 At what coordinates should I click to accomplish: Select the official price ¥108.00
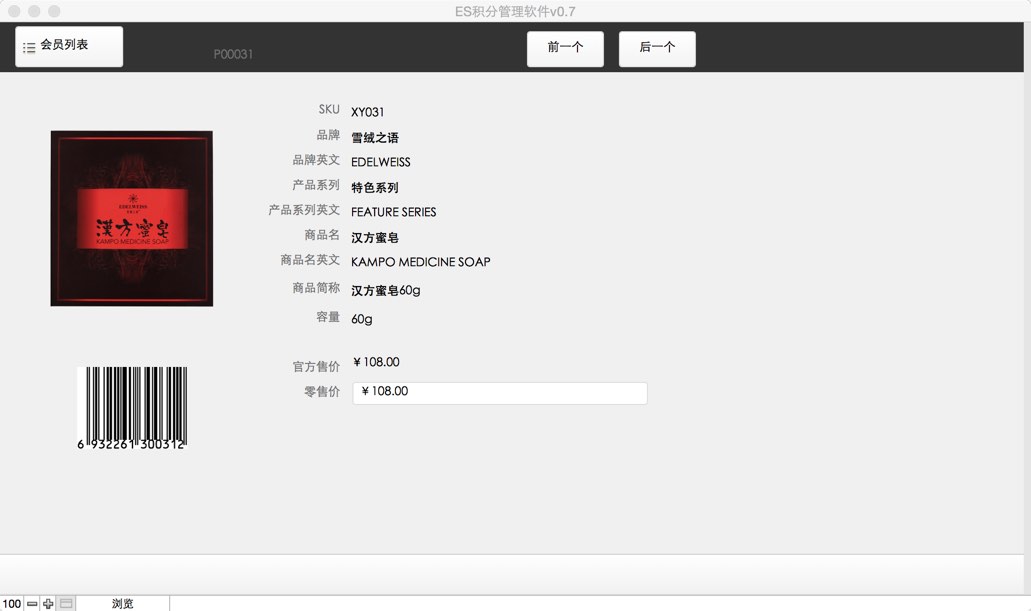[x=376, y=362]
